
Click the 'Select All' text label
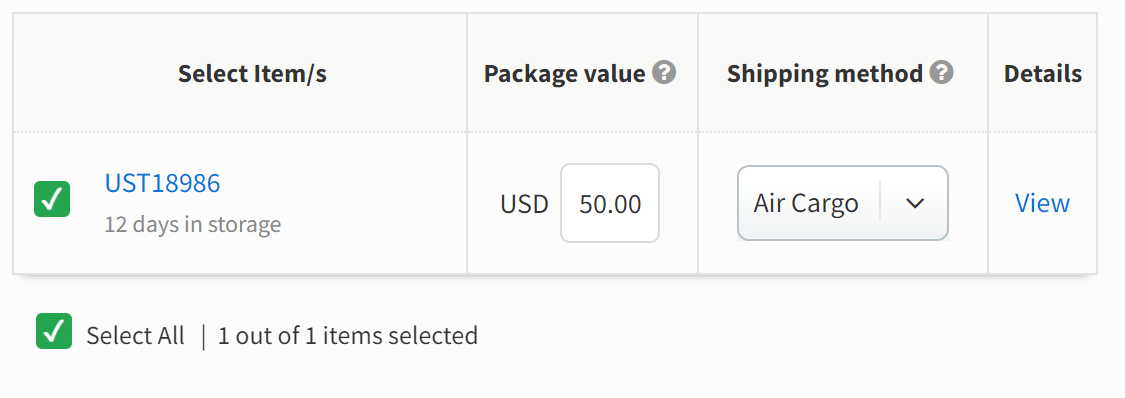point(136,336)
